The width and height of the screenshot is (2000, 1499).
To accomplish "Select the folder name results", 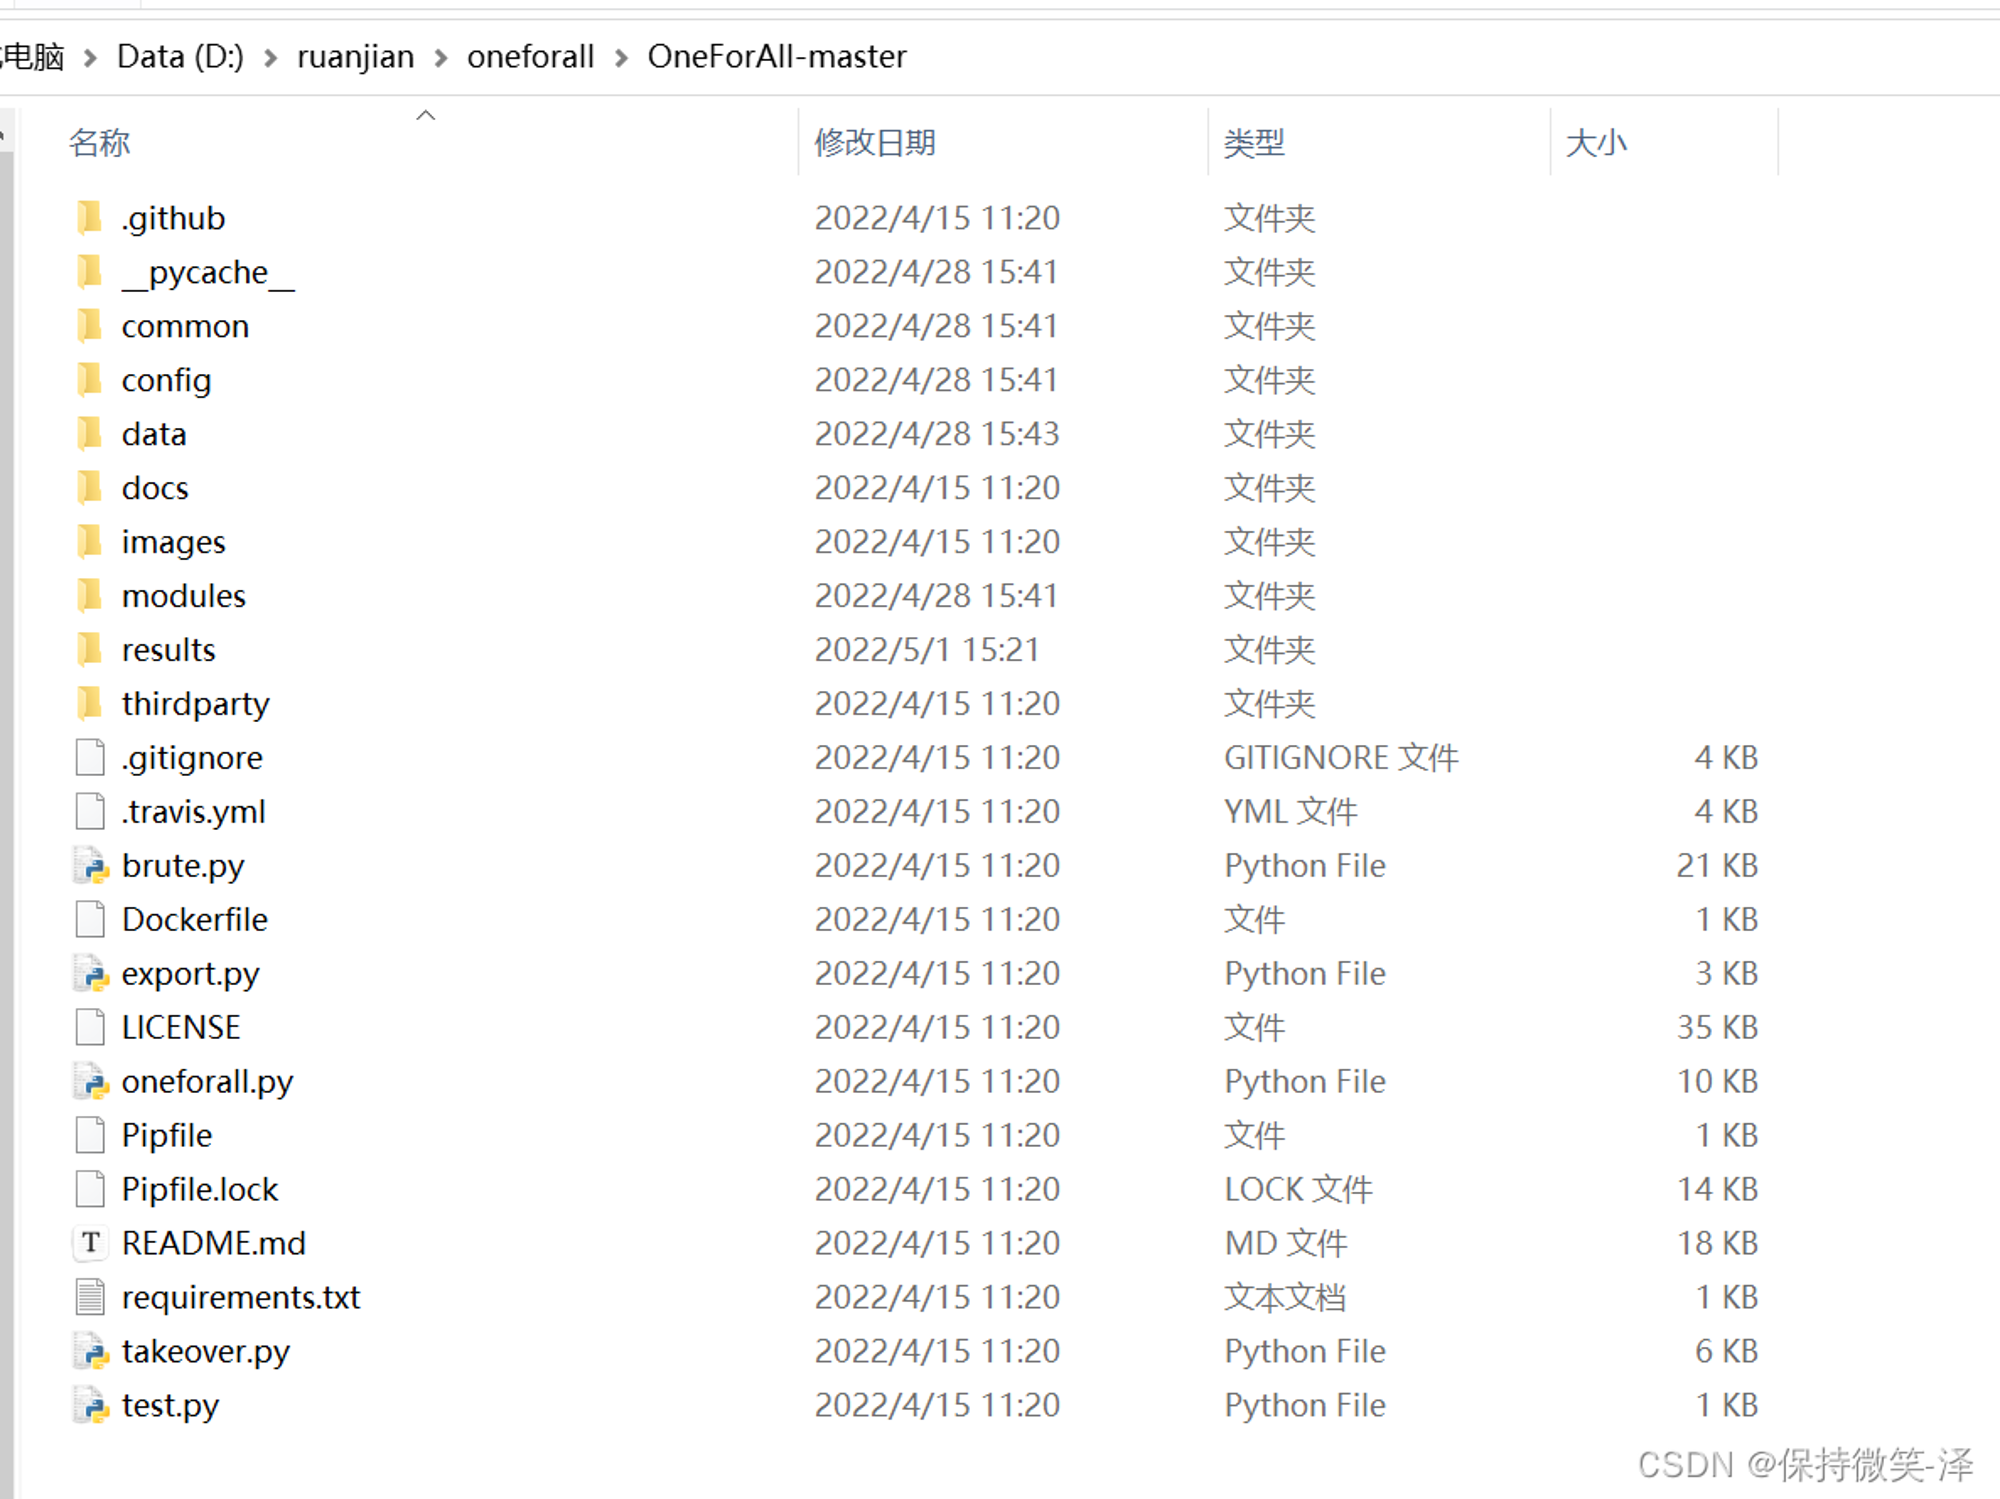I will (169, 649).
